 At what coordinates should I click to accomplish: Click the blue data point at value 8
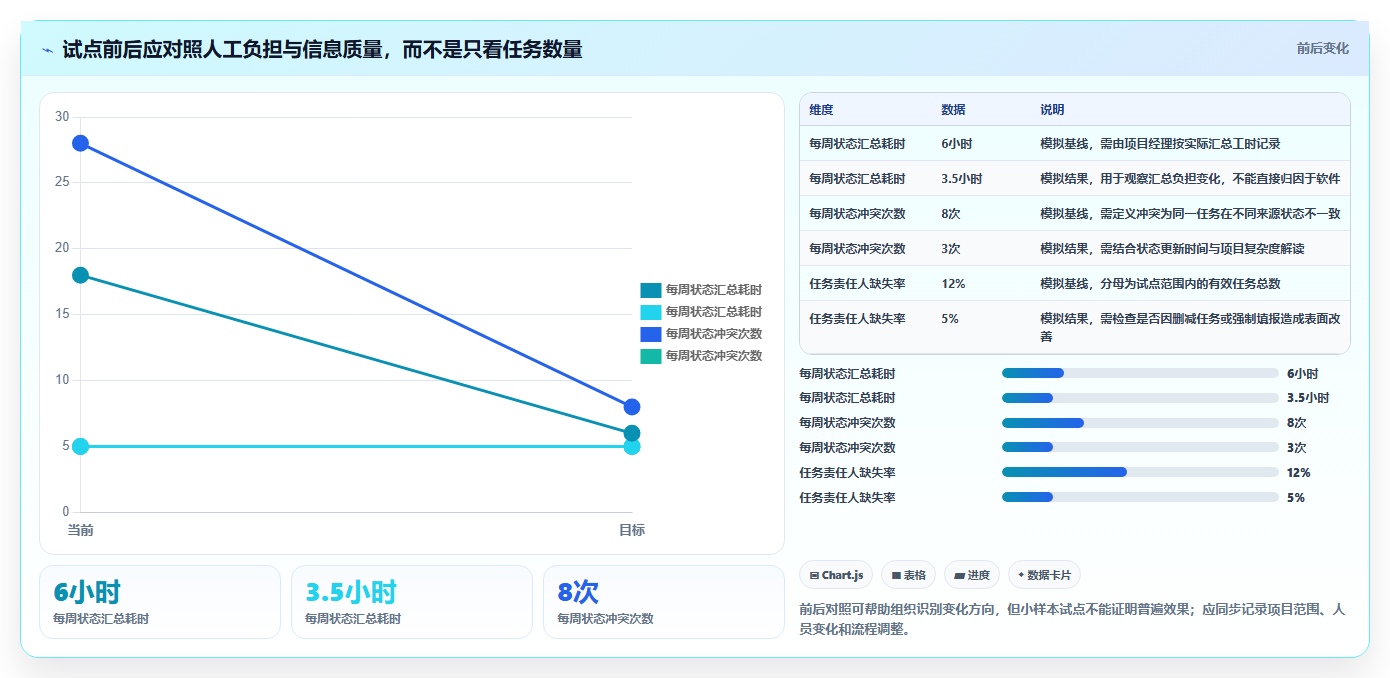click(x=632, y=407)
